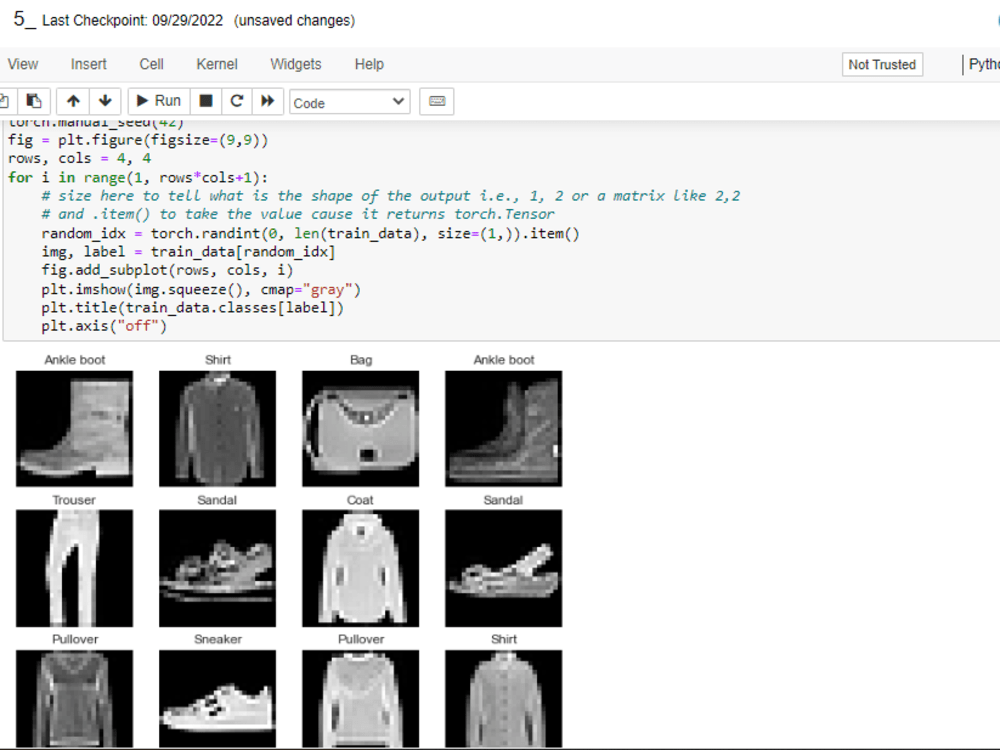This screenshot has width=1000, height=750.
Task: Click the 'Coat' subplot title
Action: pos(360,500)
